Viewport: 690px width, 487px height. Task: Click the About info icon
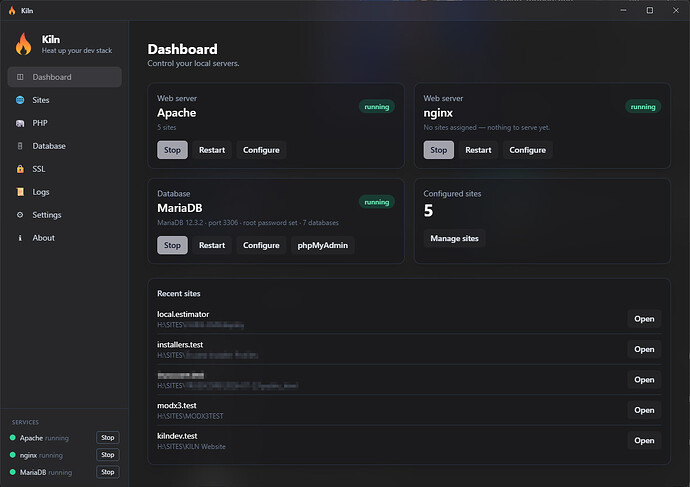point(20,238)
